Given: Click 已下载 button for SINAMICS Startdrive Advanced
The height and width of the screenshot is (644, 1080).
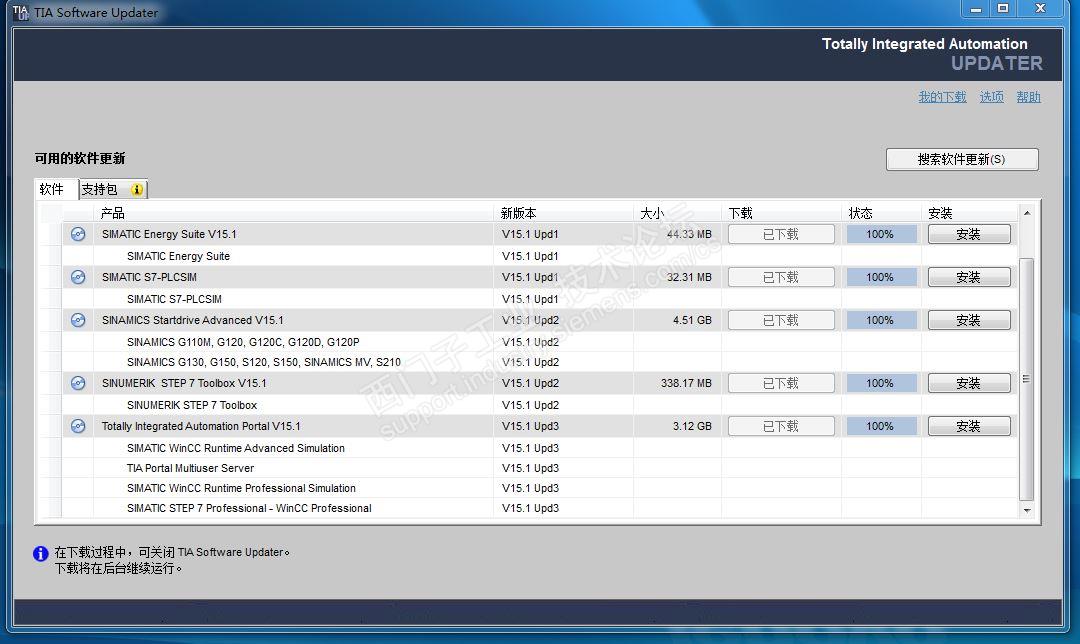Looking at the screenshot, I should pyautogui.click(x=781, y=320).
